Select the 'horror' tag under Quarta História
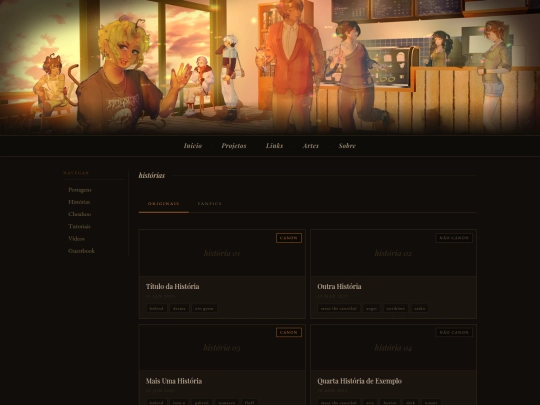540x405 pixels. pos(390,402)
